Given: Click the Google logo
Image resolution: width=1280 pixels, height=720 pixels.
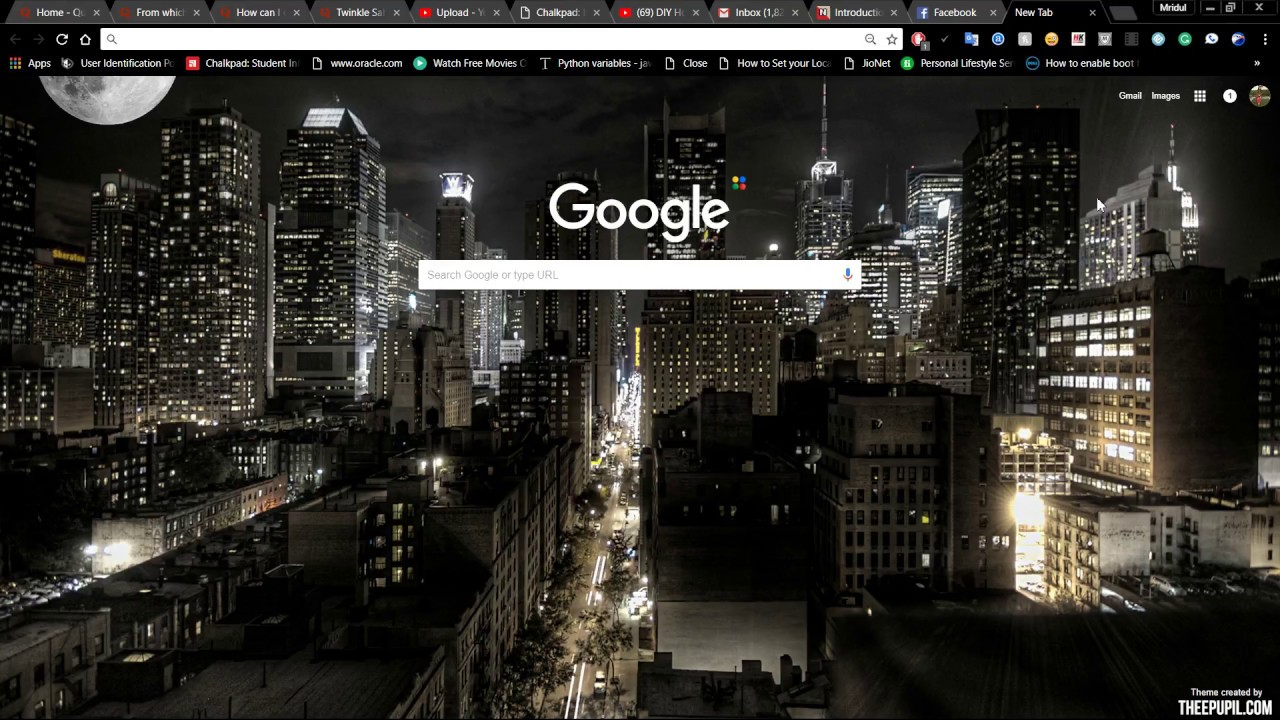Looking at the screenshot, I should [x=639, y=211].
